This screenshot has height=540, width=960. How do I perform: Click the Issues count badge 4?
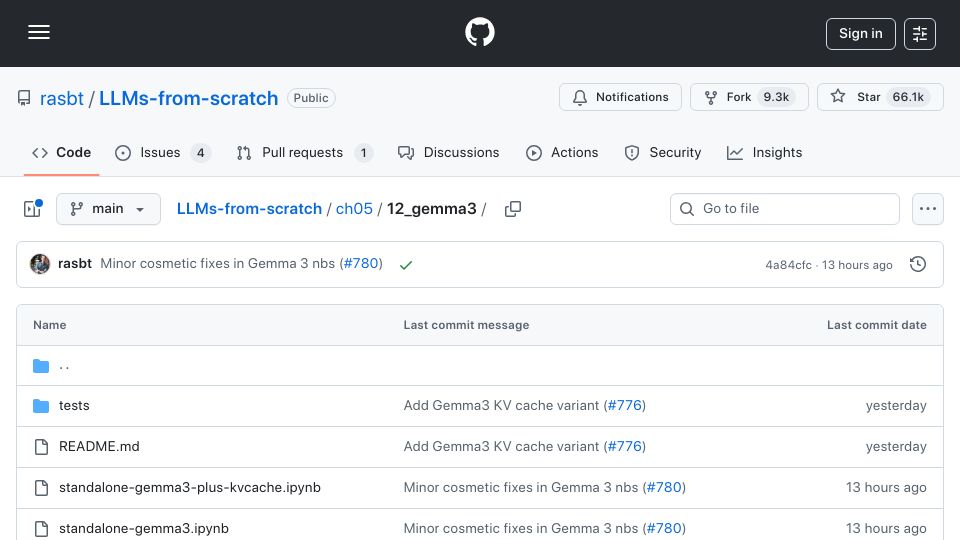(x=200, y=152)
